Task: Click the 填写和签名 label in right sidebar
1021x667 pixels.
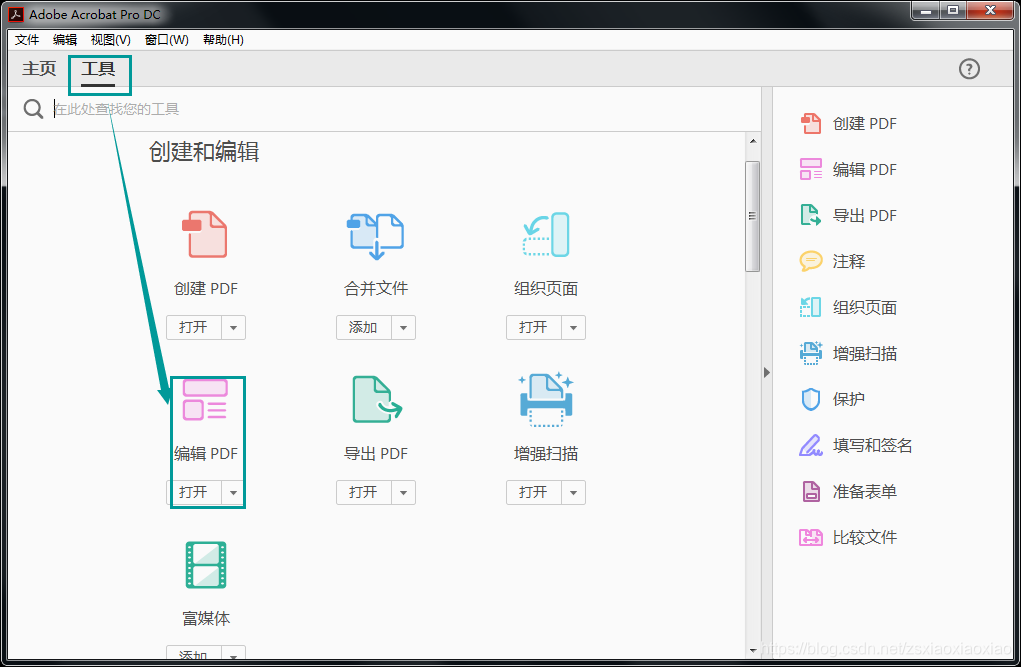Action: pos(873,446)
